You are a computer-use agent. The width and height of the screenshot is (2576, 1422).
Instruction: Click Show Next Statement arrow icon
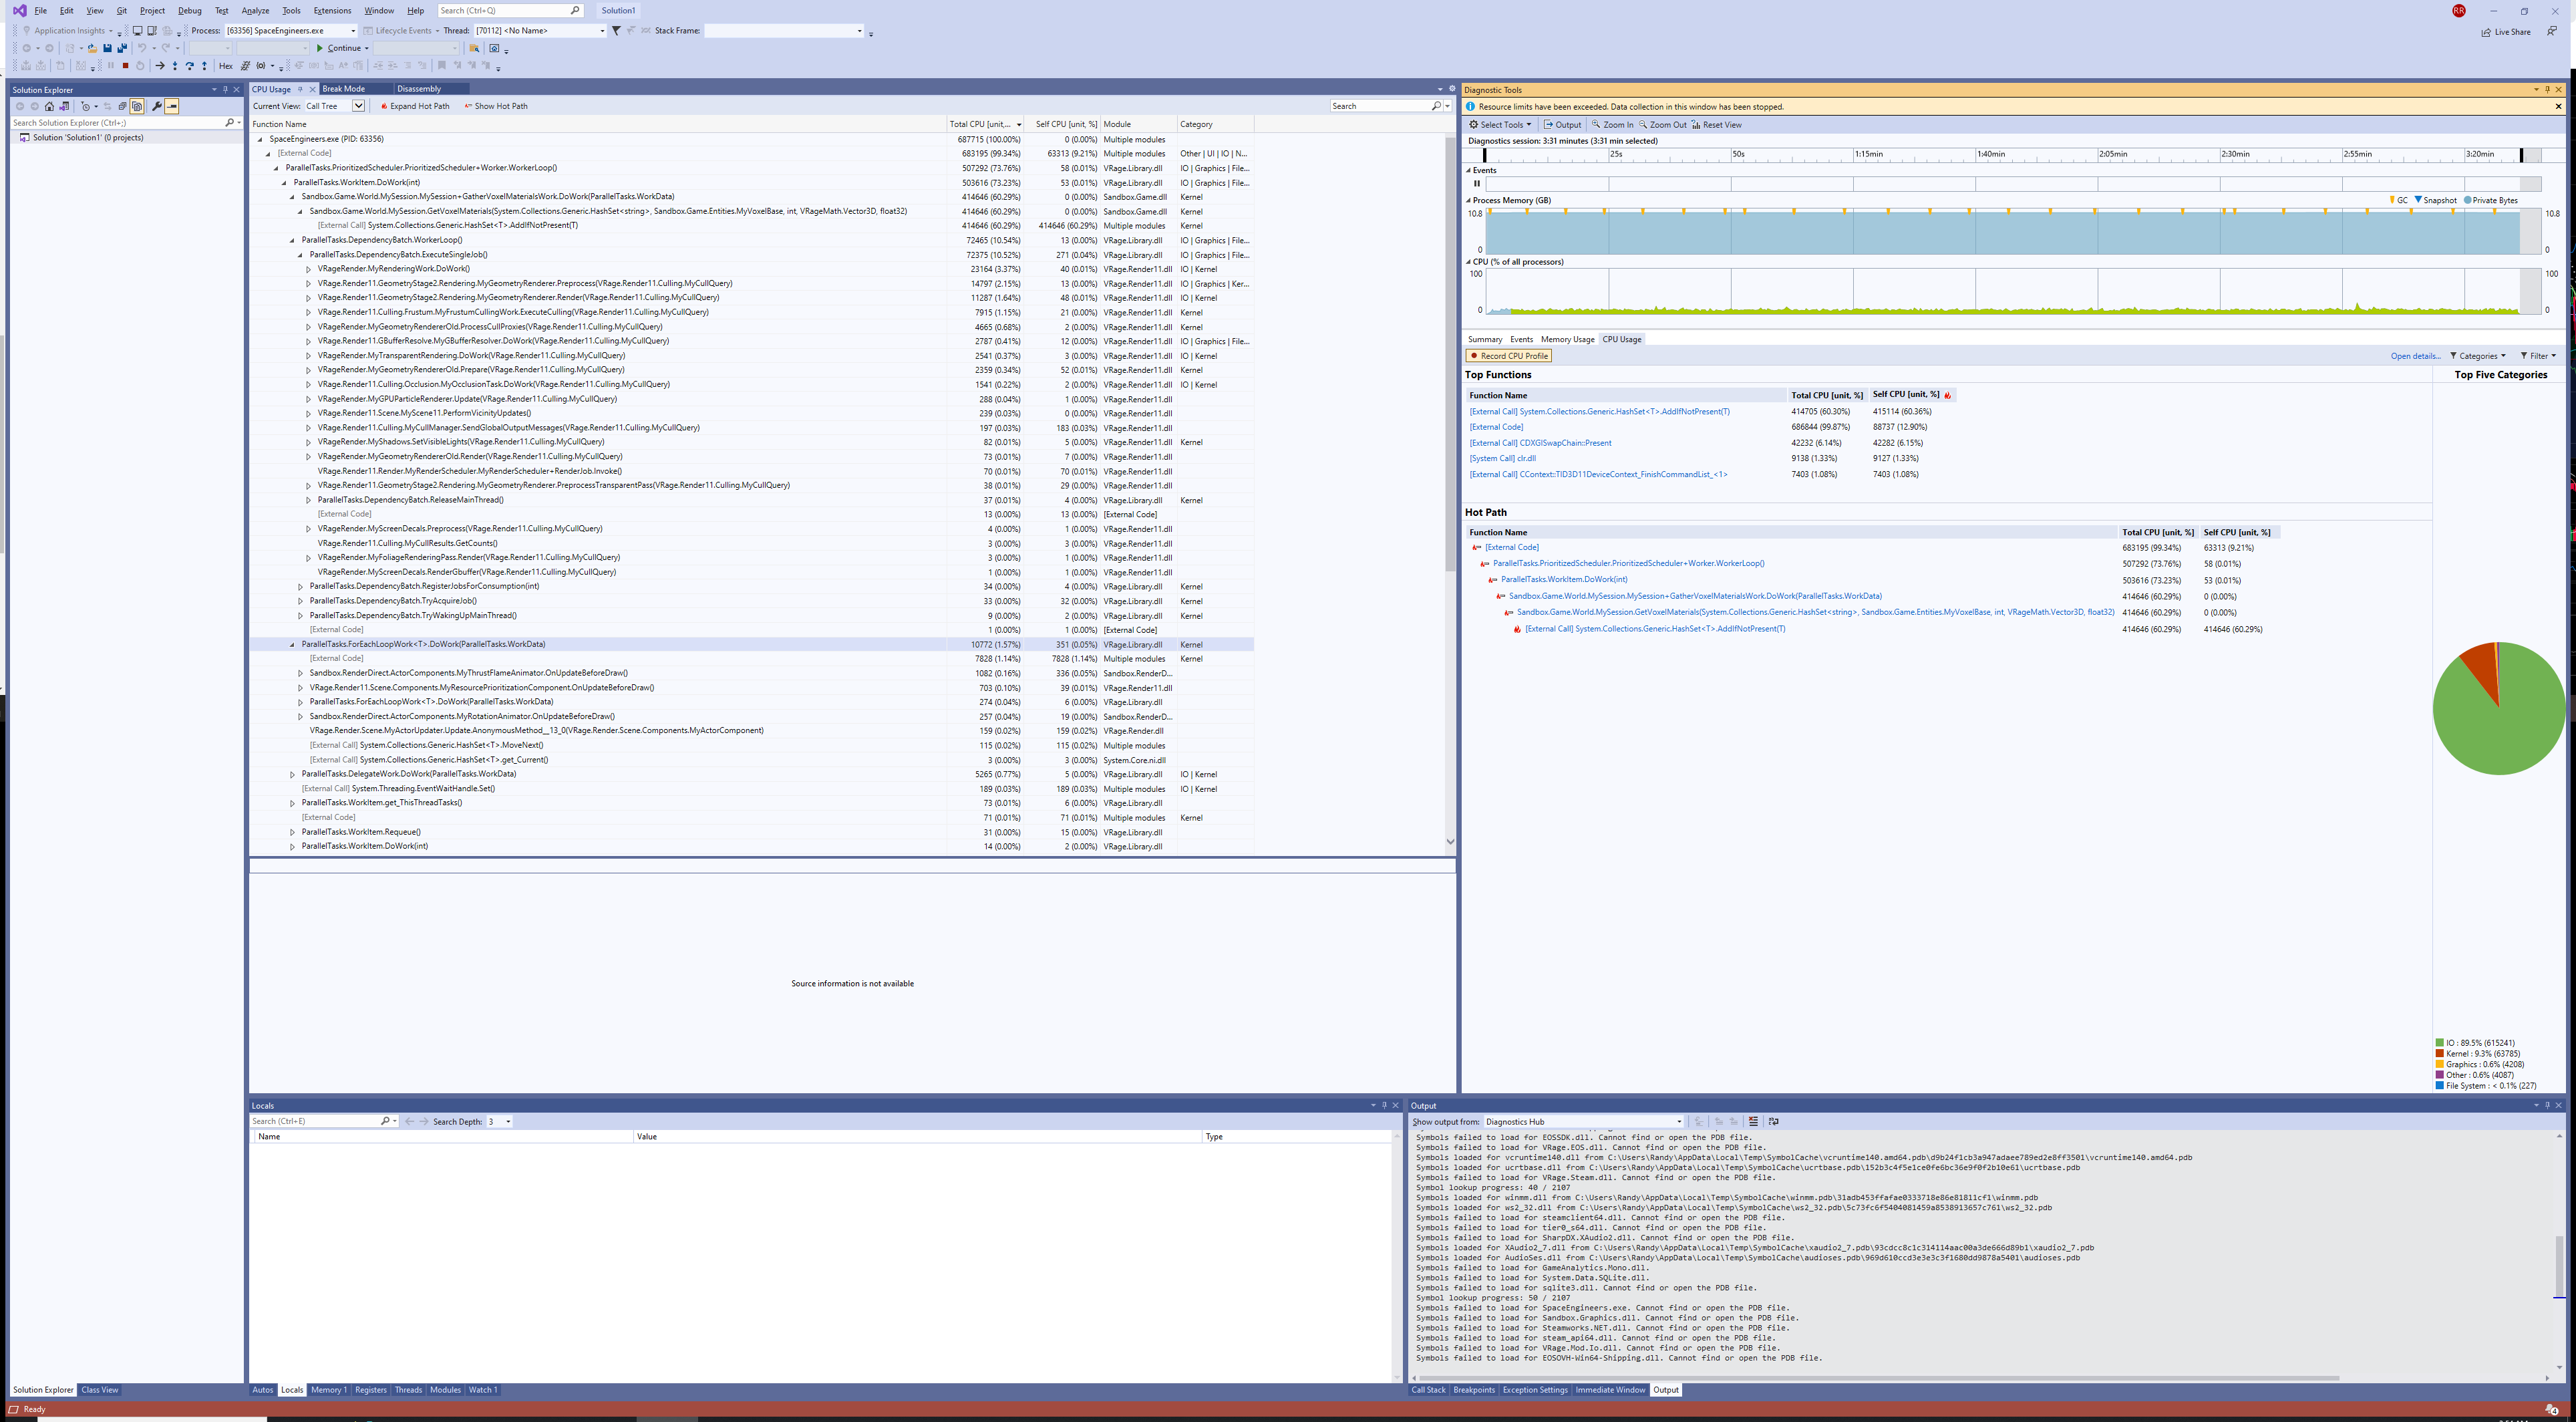point(160,66)
